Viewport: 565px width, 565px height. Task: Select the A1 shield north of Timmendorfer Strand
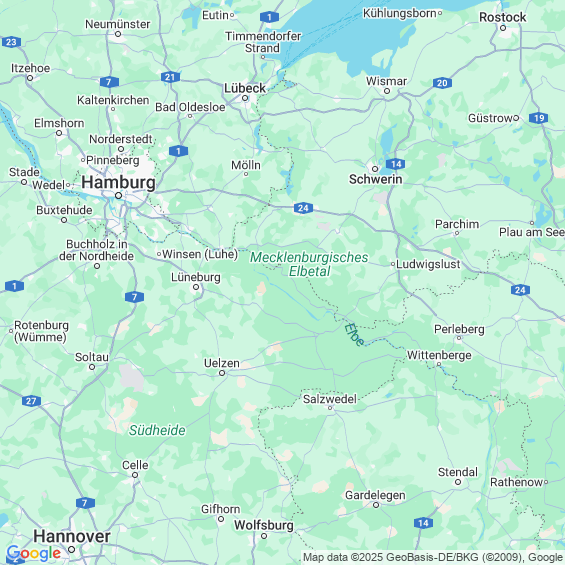click(269, 17)
